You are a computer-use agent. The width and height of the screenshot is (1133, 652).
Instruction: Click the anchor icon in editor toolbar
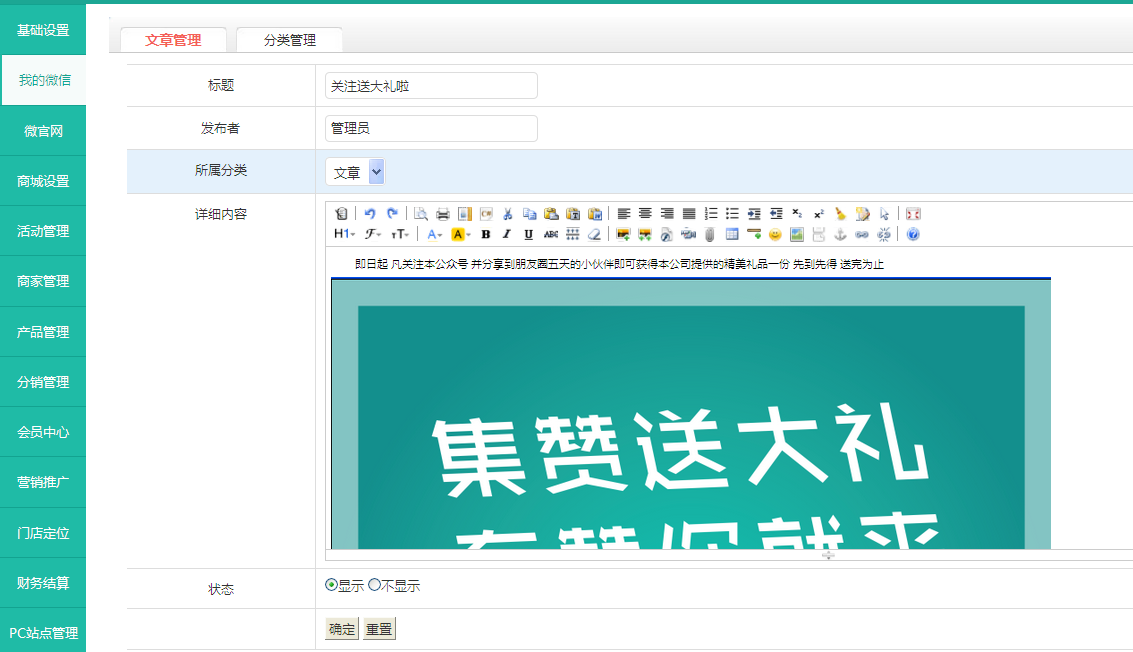[x=840, y=234]
